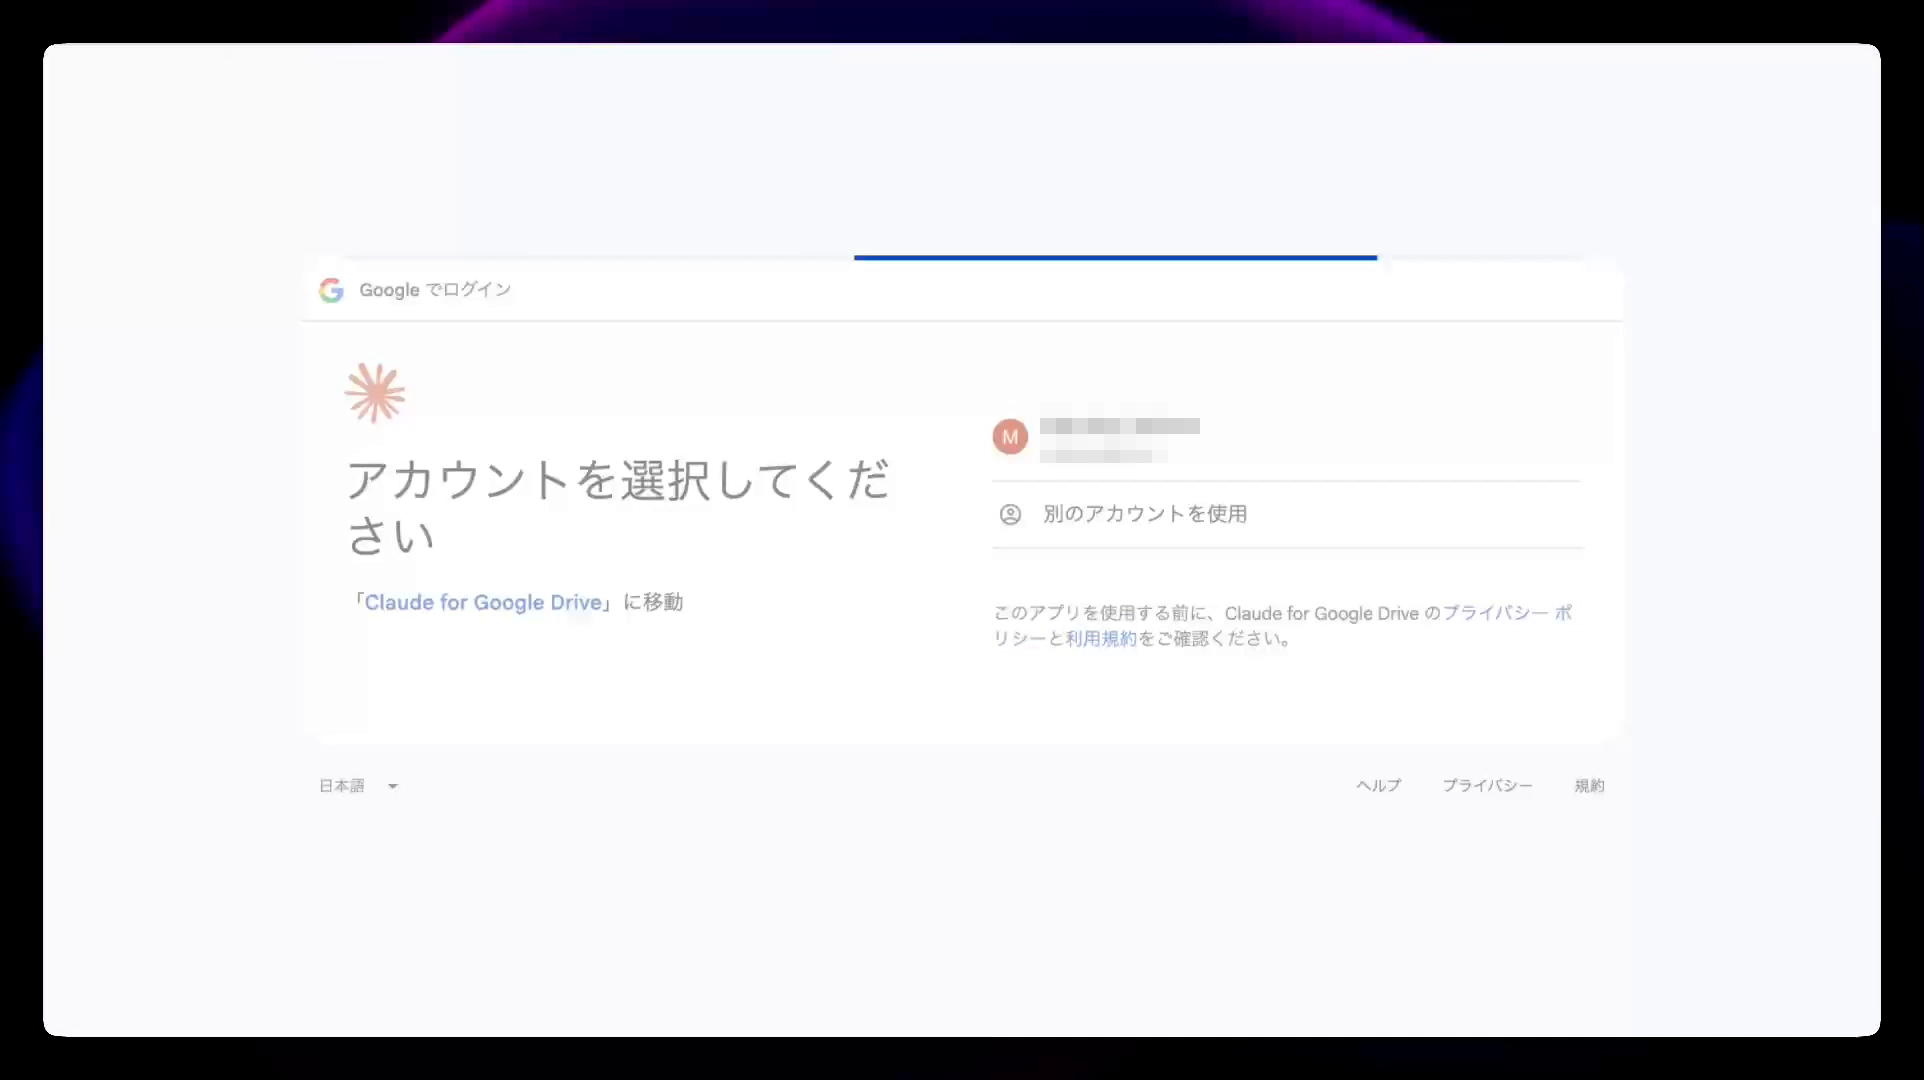This screenshot has width=1924, height=1080.
Task: Open the 日本語 language dropdown
Action: [358, 786]
